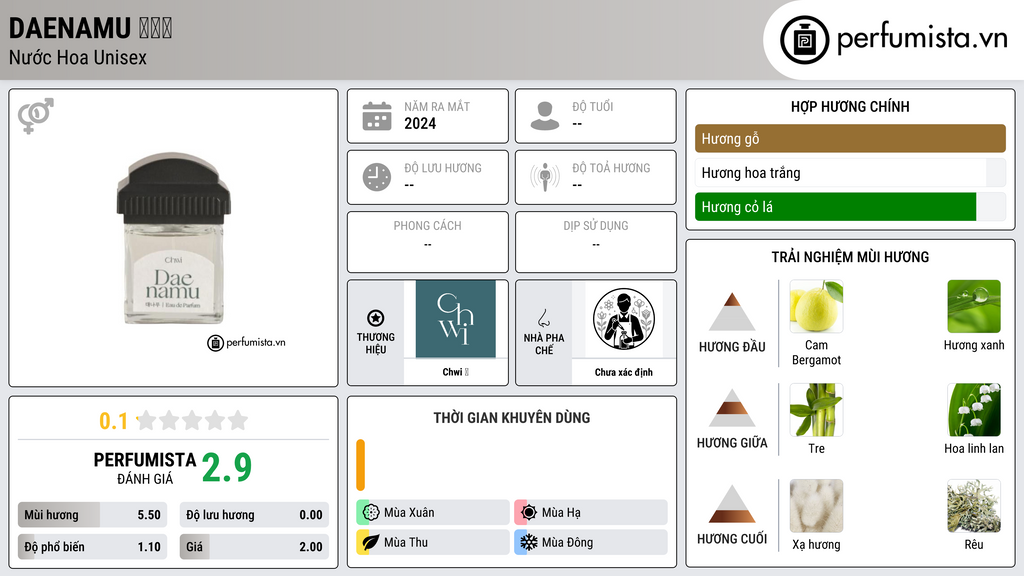Click the calendar icon for release year

pos(377,116)
